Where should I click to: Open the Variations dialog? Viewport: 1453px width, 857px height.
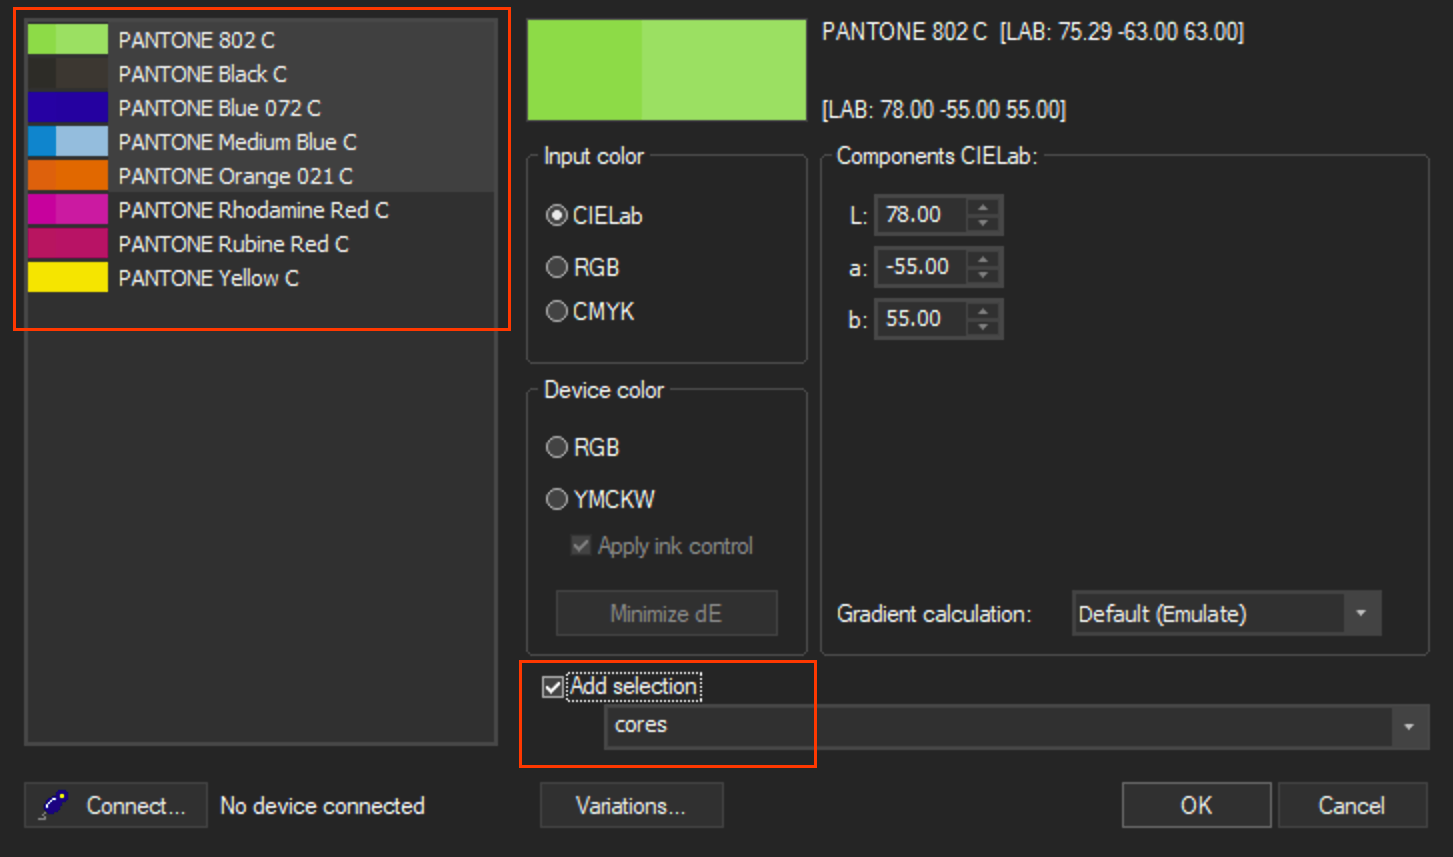[631, 805]
